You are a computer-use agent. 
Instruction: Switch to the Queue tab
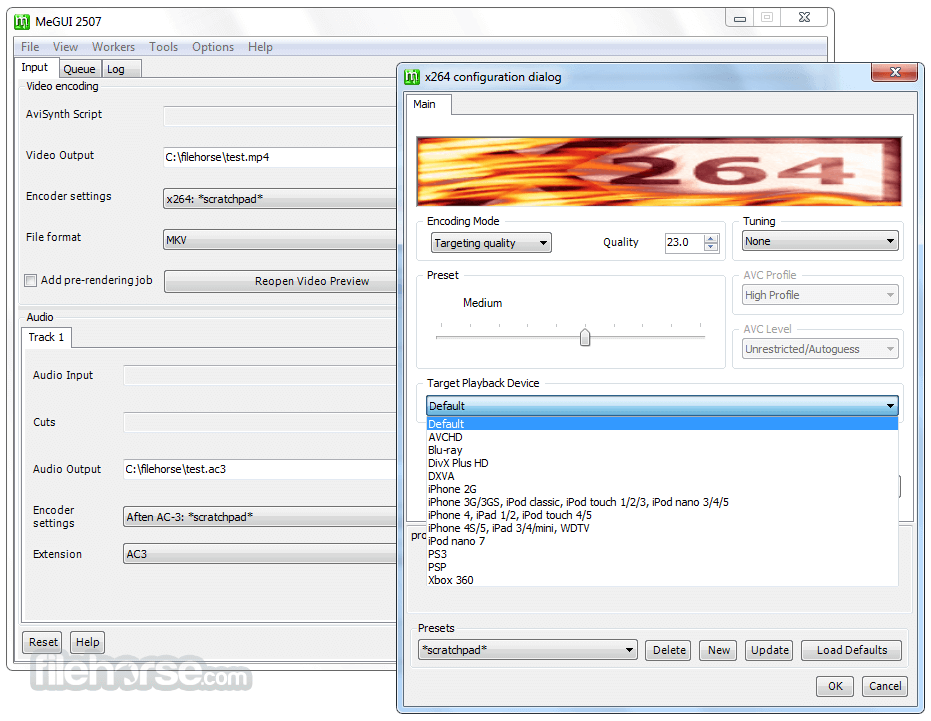pos(80,69)
